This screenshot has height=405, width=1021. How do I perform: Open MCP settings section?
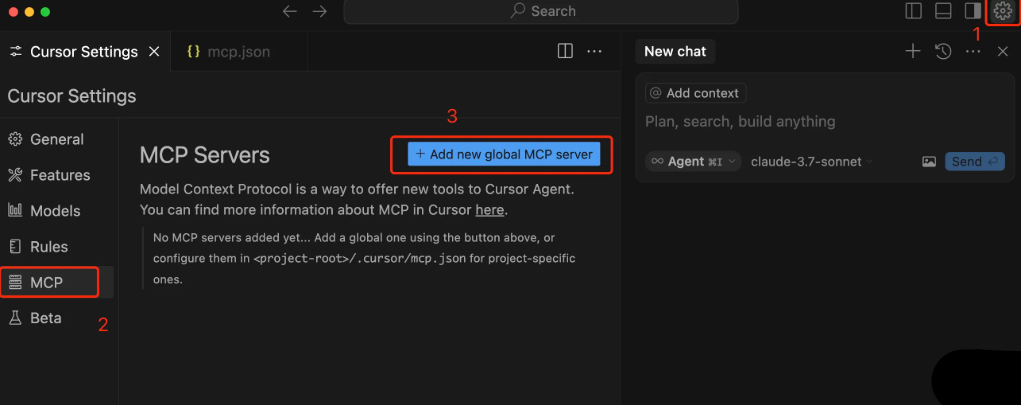(57, 283)
